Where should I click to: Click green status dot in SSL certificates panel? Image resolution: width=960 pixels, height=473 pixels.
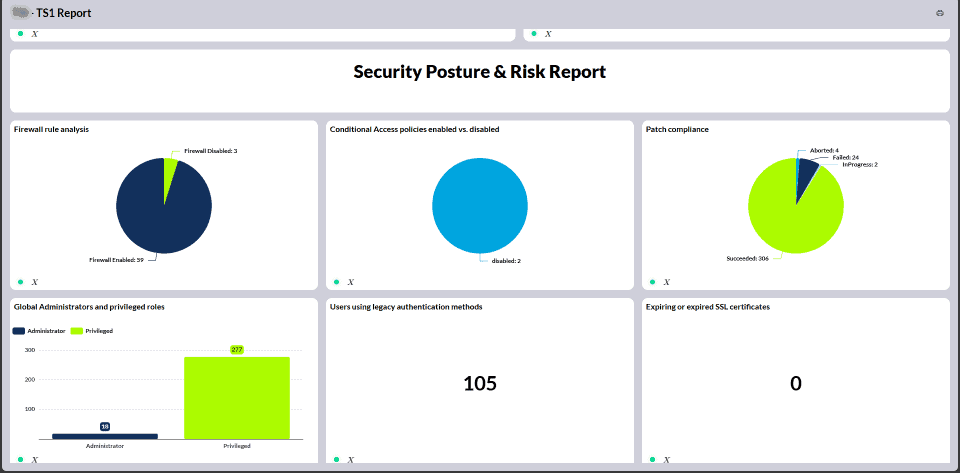click(652, 460)
